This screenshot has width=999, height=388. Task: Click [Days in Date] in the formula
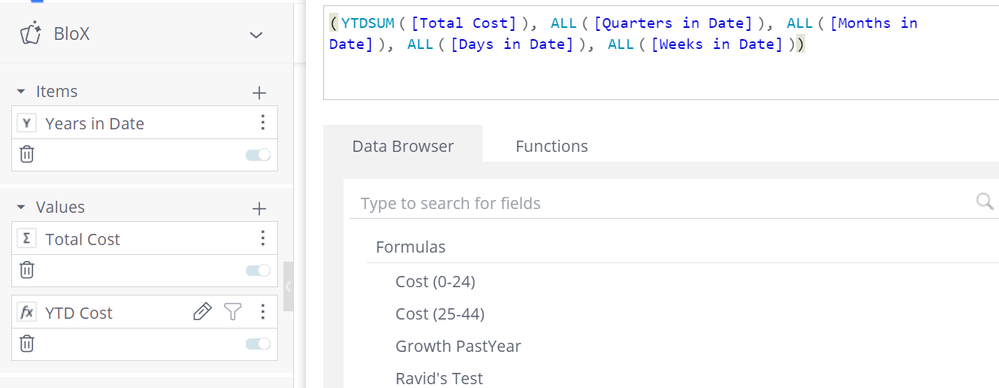[x=512, y=45]
